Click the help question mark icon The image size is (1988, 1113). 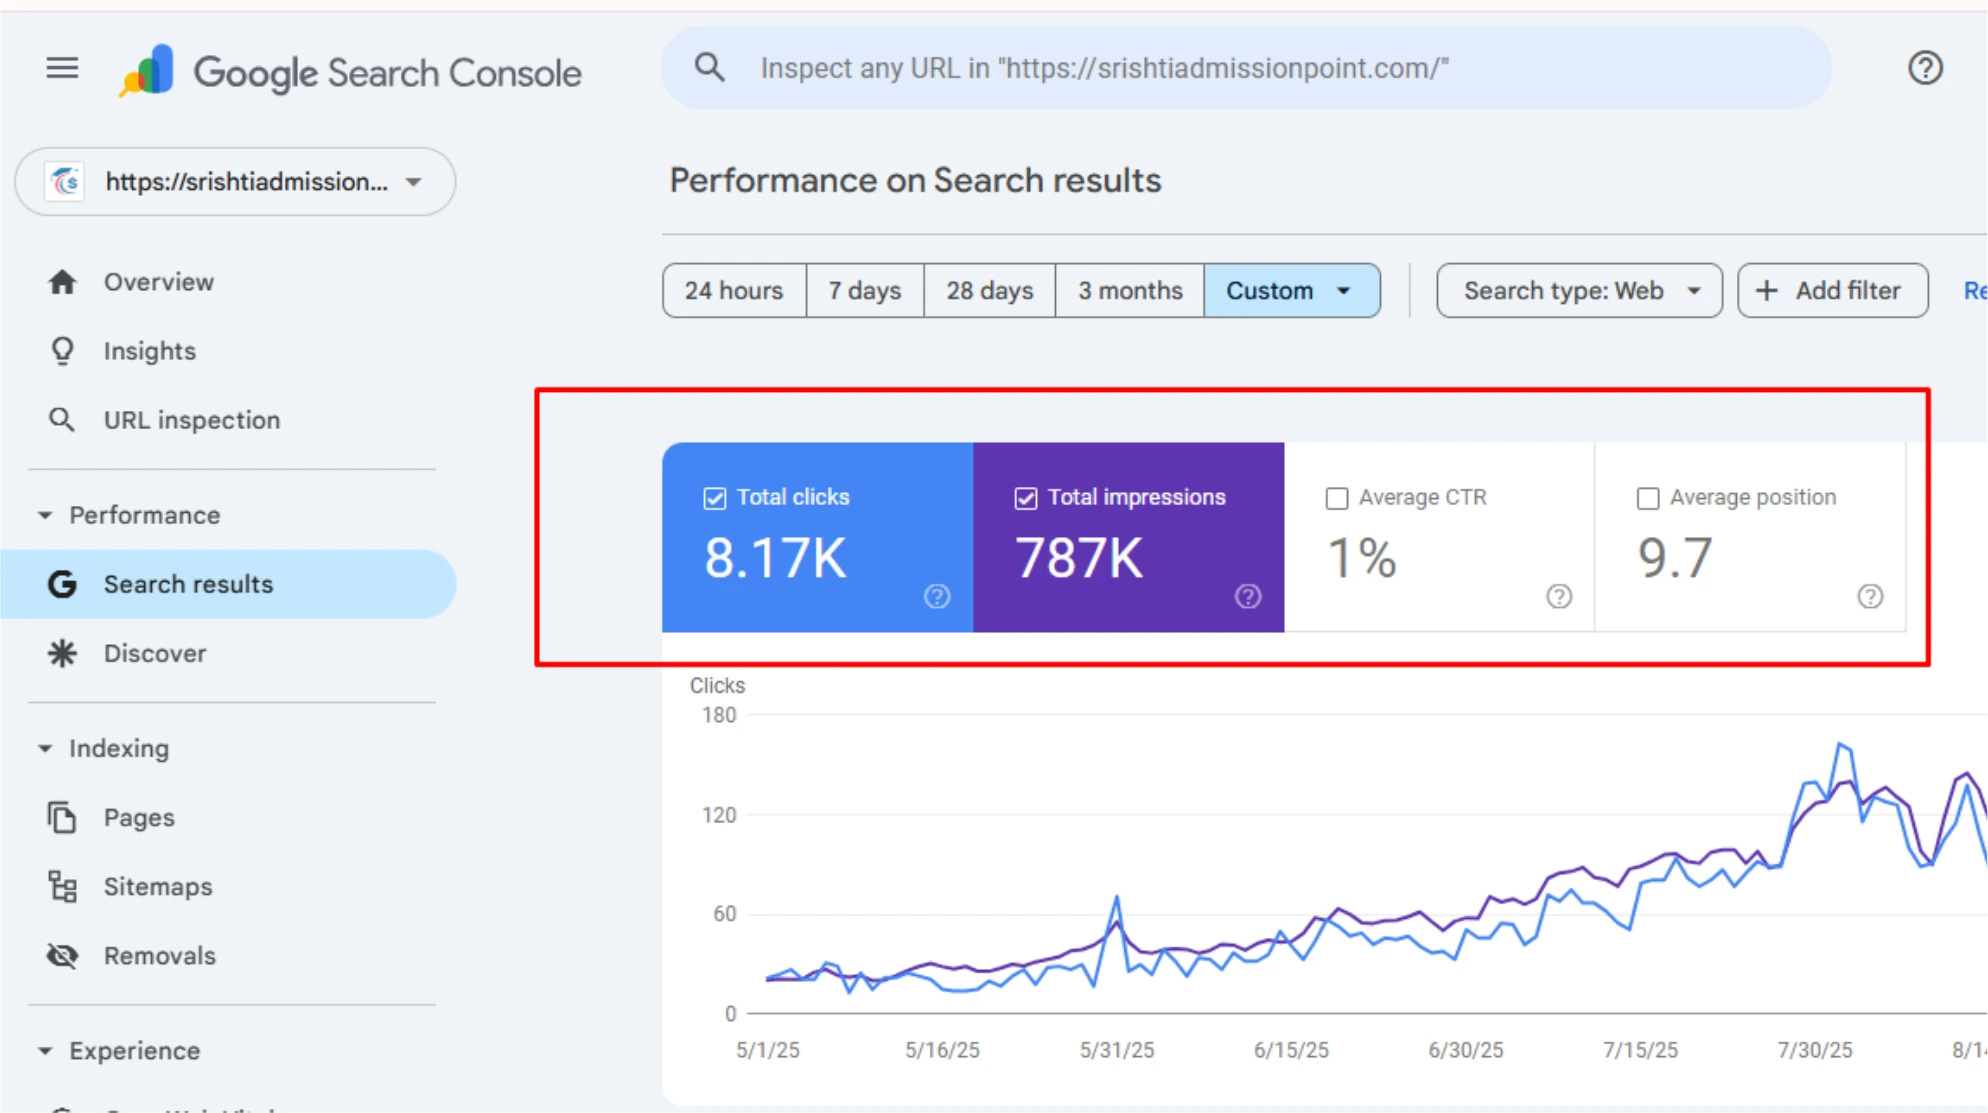[1924, 68]
